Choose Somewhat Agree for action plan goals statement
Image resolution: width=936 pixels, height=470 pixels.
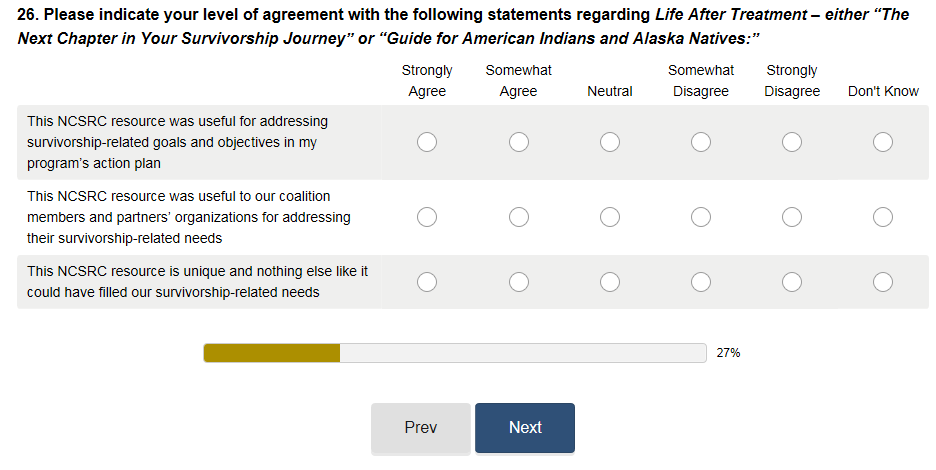click(x=518, y=142)
